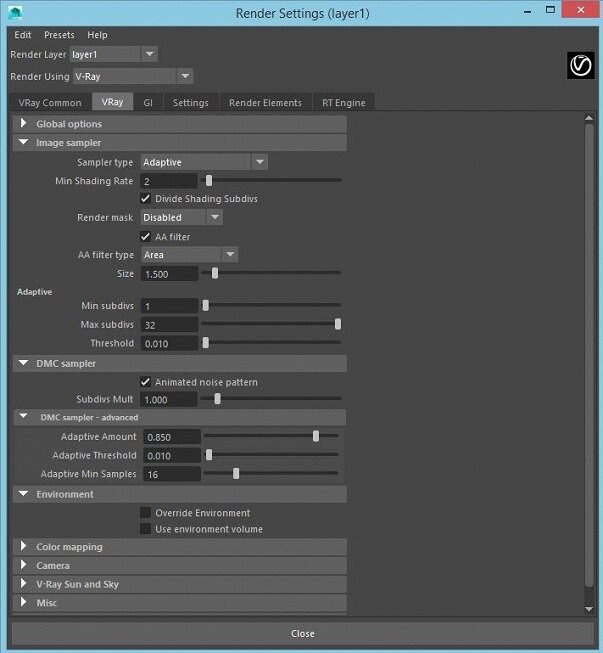Screen dimensions: 603x653
Task: Switch to the Settings tab
Action: pos(190,102)
